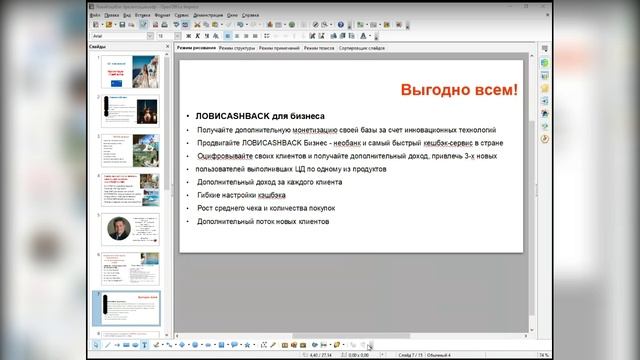Open the Файл menu

tap(95, 15)
